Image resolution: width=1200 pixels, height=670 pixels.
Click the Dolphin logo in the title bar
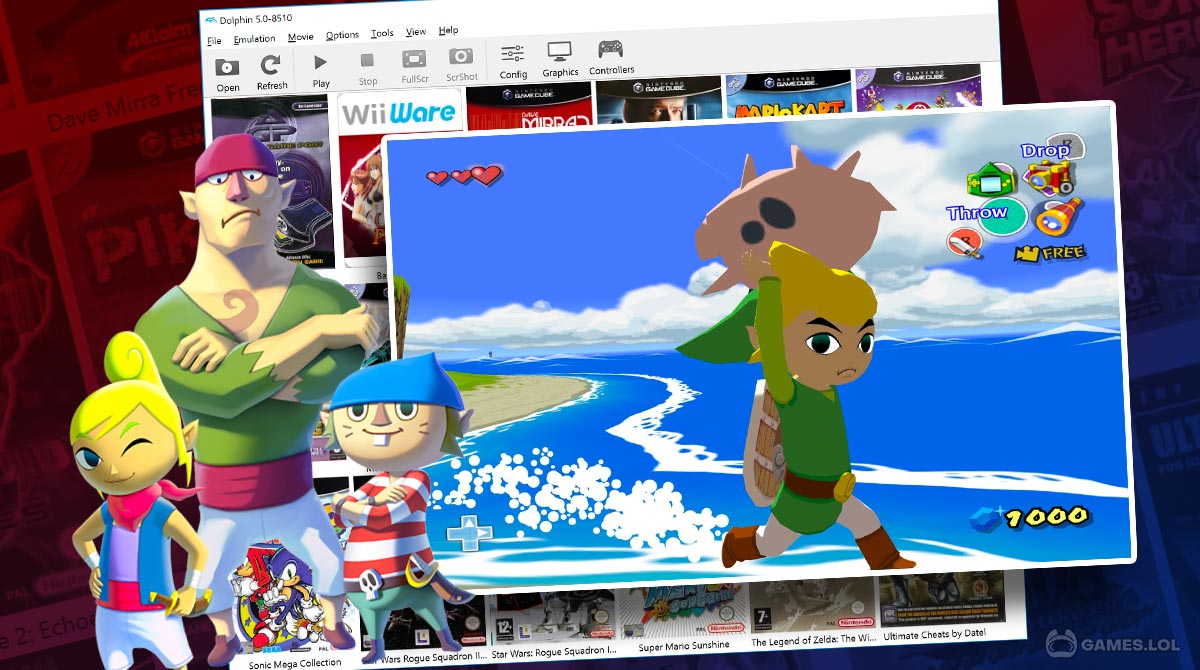click(x=210, y=22)
